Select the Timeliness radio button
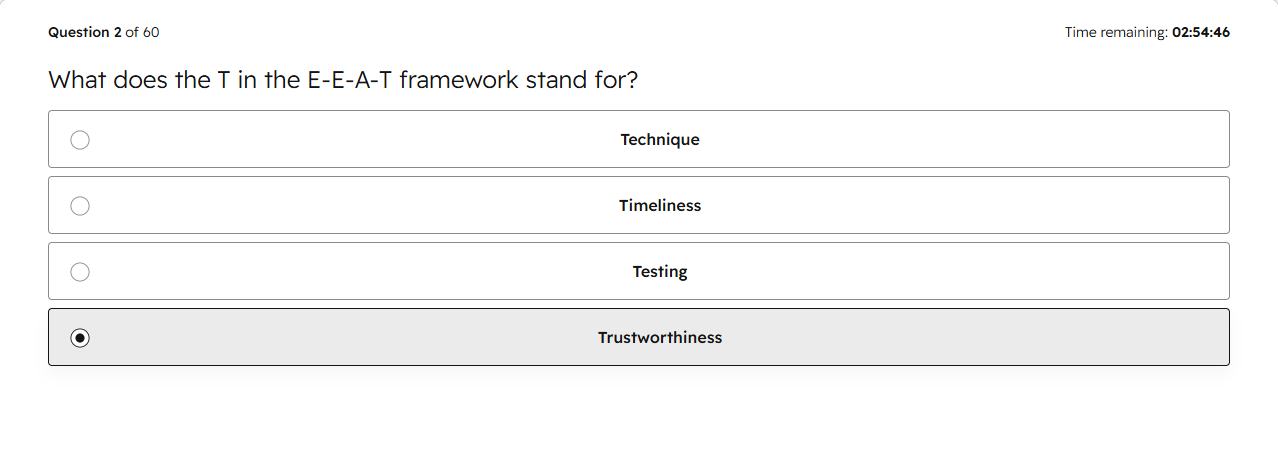 (80, 206)
